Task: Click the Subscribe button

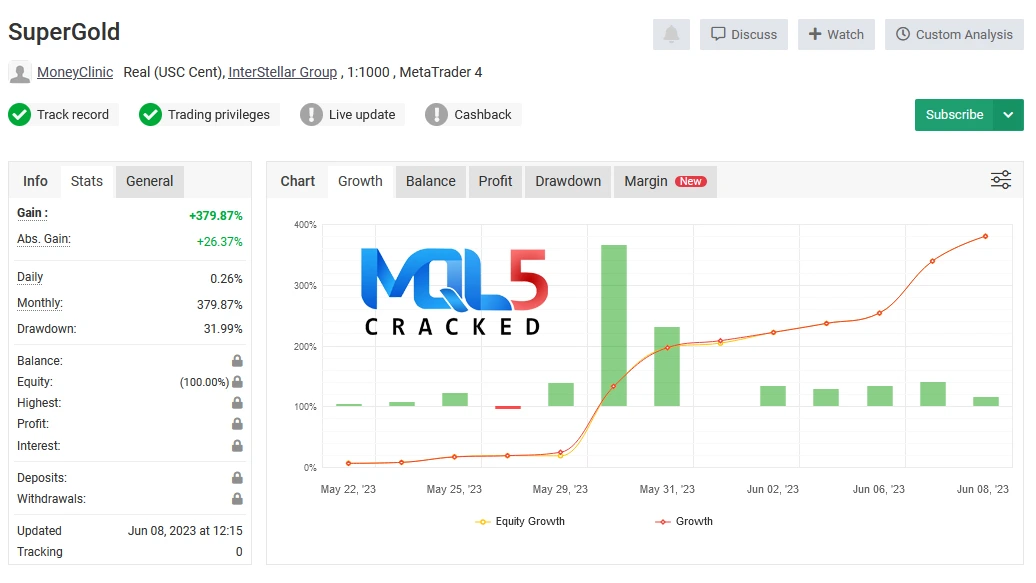Action: click(x=955, y=115)
